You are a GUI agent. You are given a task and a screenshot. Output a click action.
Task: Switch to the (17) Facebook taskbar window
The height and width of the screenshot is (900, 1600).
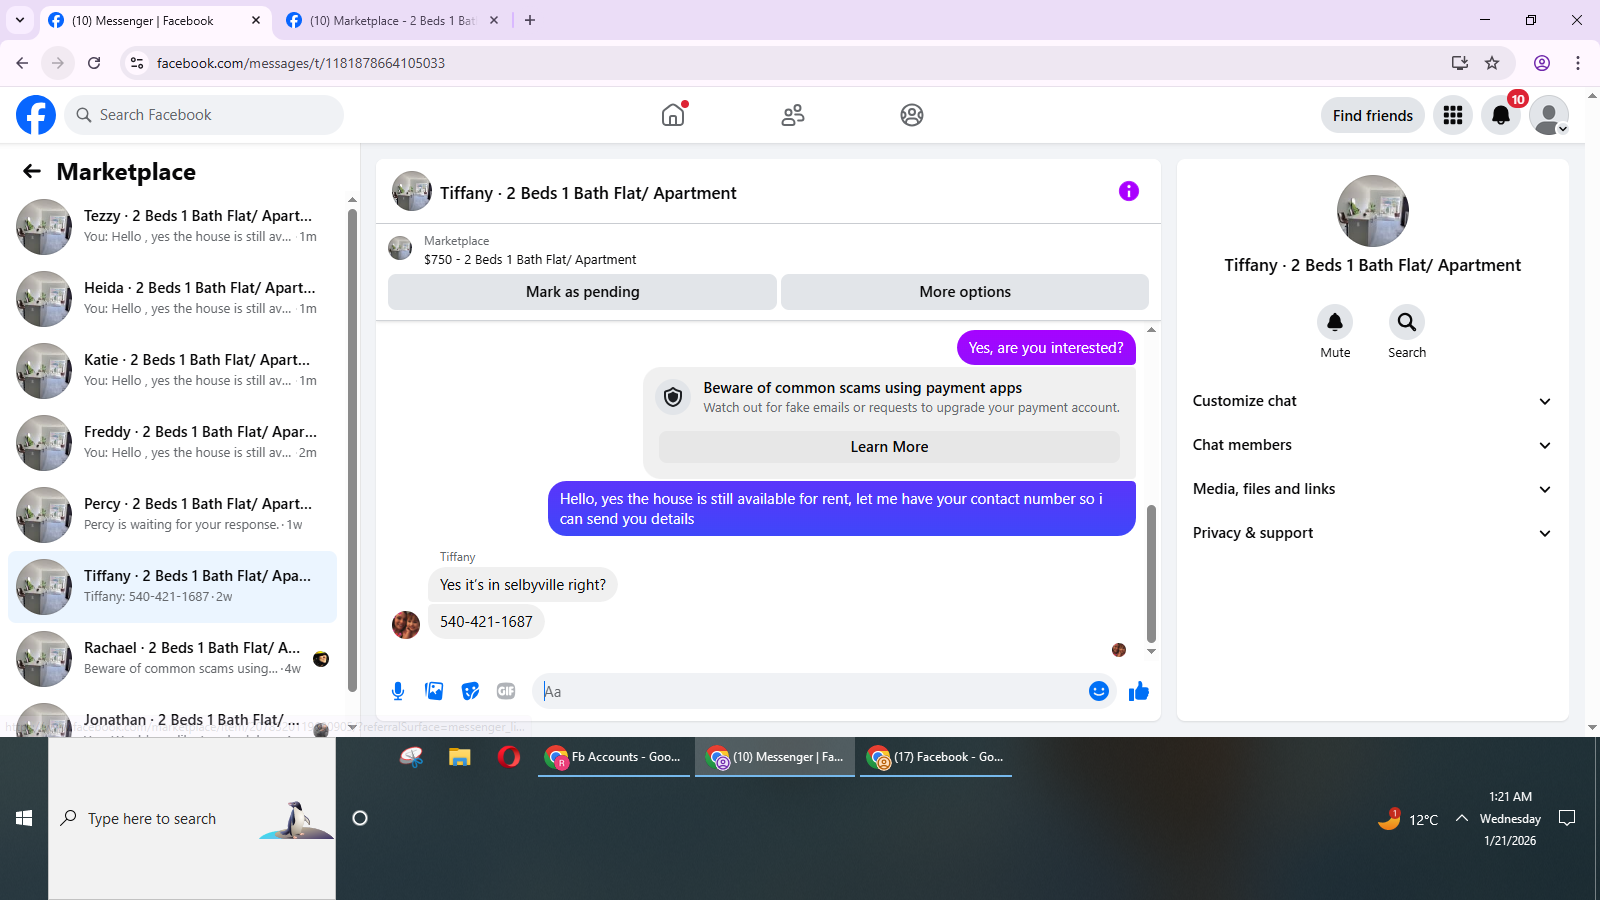pyautogui.click(x=936, y=757)
